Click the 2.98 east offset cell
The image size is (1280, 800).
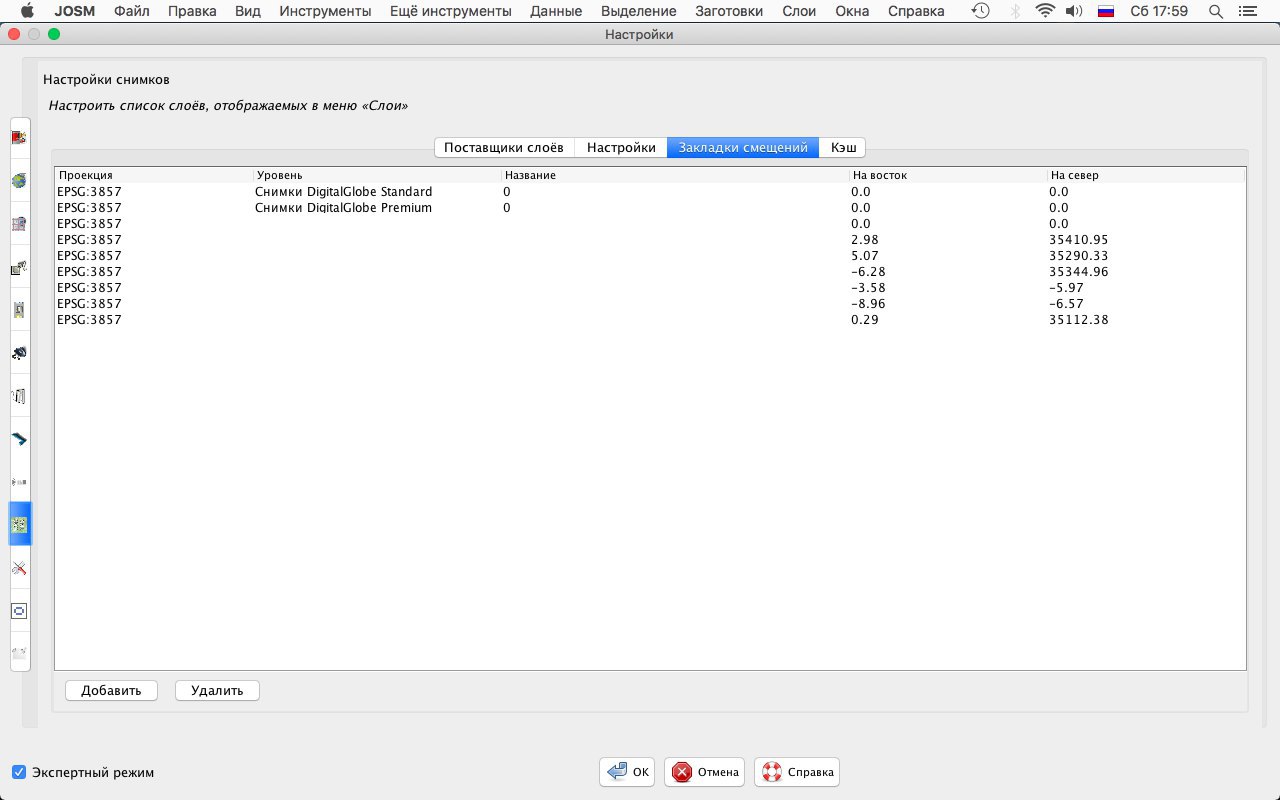[949, 239]
